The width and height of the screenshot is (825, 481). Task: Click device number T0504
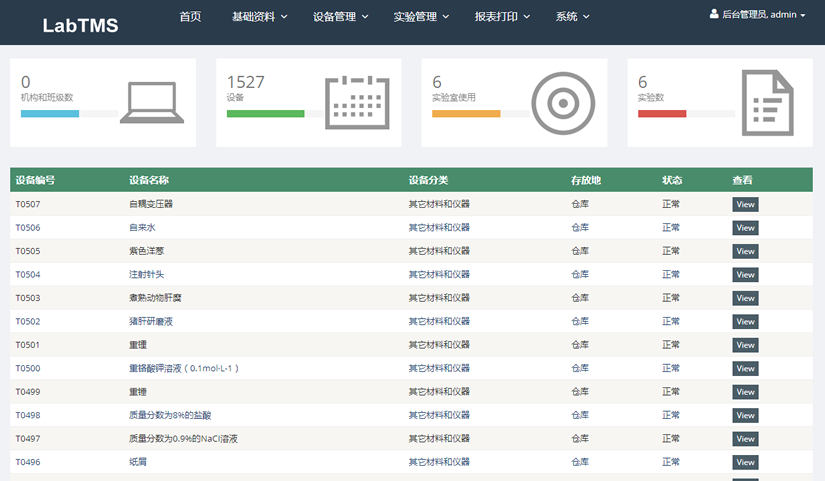(28, 274)
